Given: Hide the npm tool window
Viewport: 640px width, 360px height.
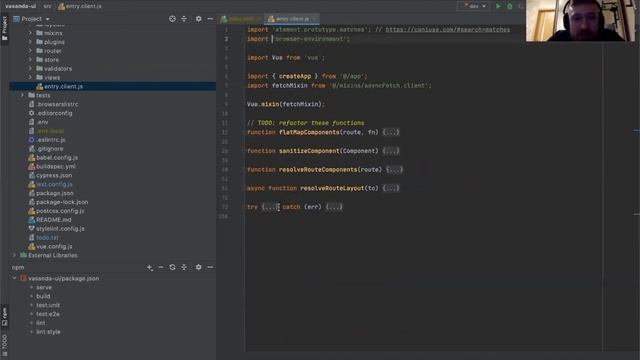Looking at the screenshot, I should pyautogui.click(x=210, y=267).
